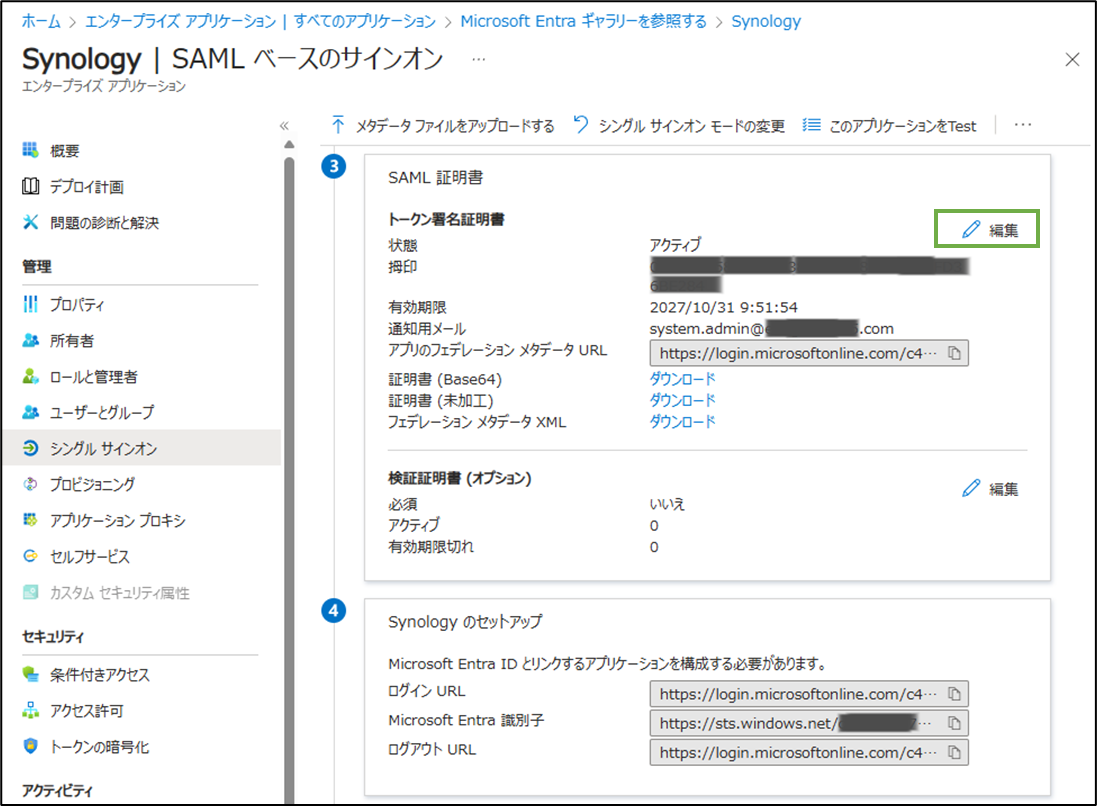Click the checklist icon for Test
Viewport: 1097px width, 806px height.
[x=812, y=125]
